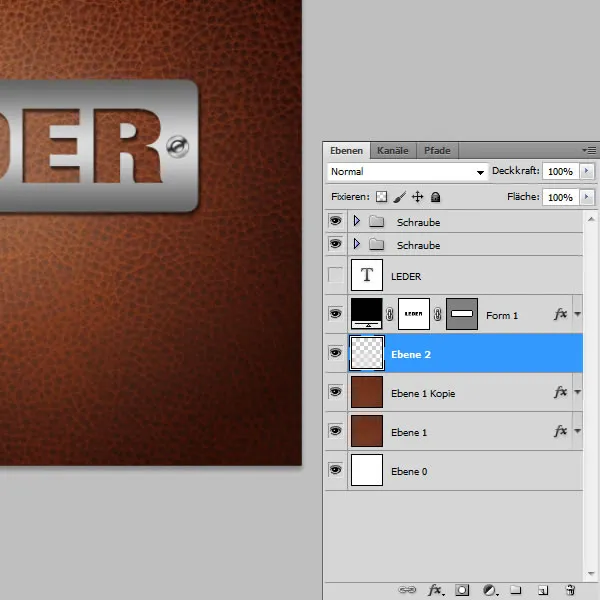Select the Ebene 1 Kopie layer thumbnail
Image resolution: width=600 pixels, height=600 pixels.
[x=366, y=393]
